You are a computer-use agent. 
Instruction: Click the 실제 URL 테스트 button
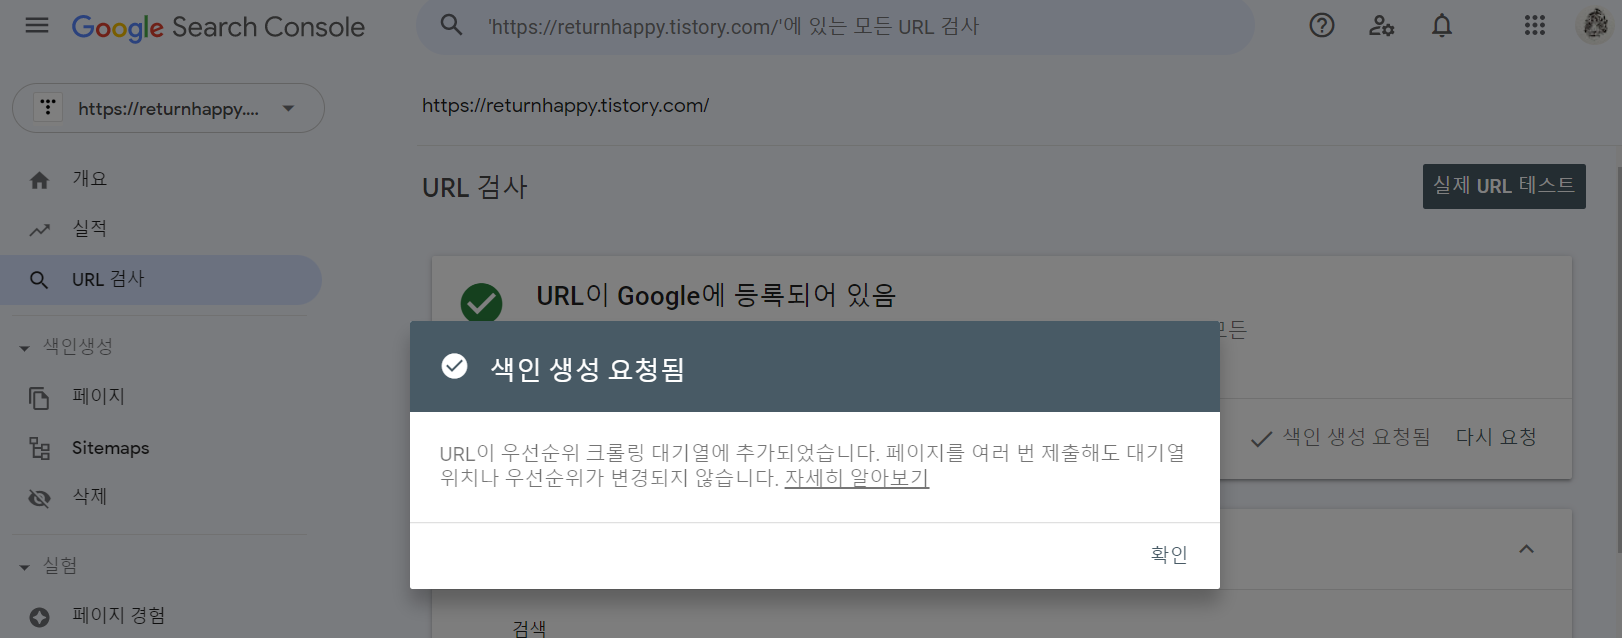(x=1504, y=186)
